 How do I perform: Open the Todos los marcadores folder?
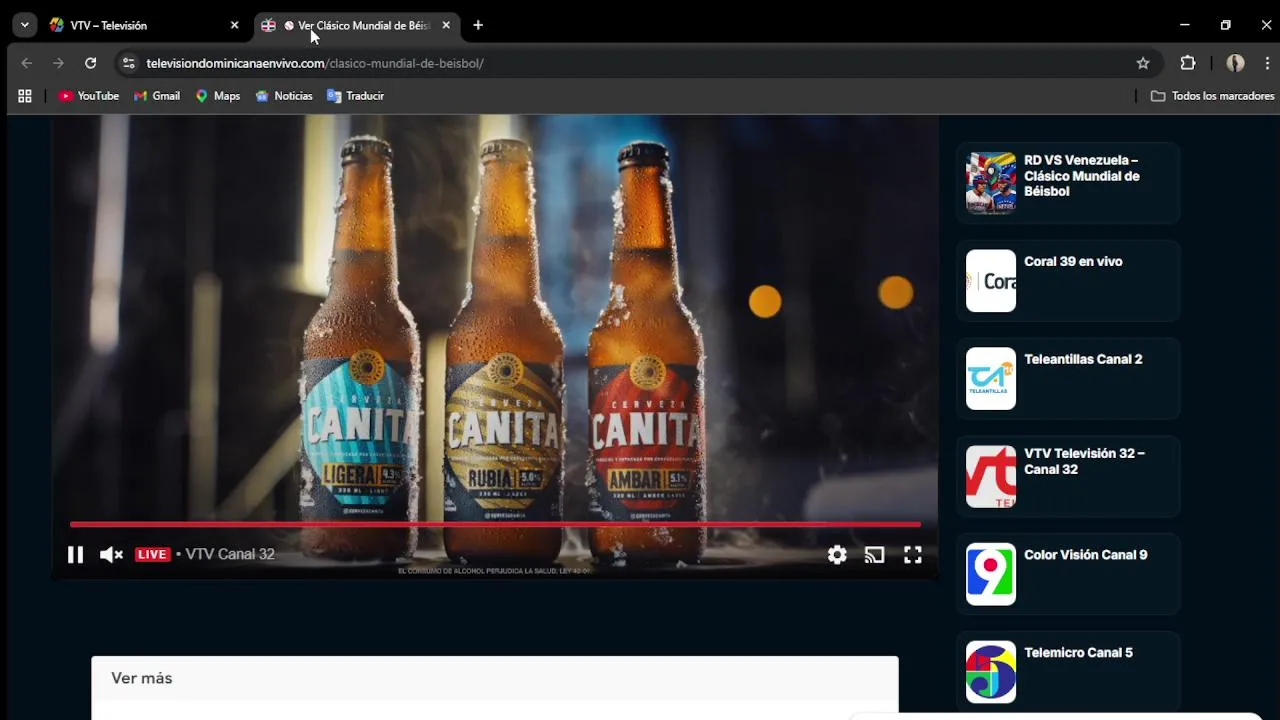[x=1212, y=96]
